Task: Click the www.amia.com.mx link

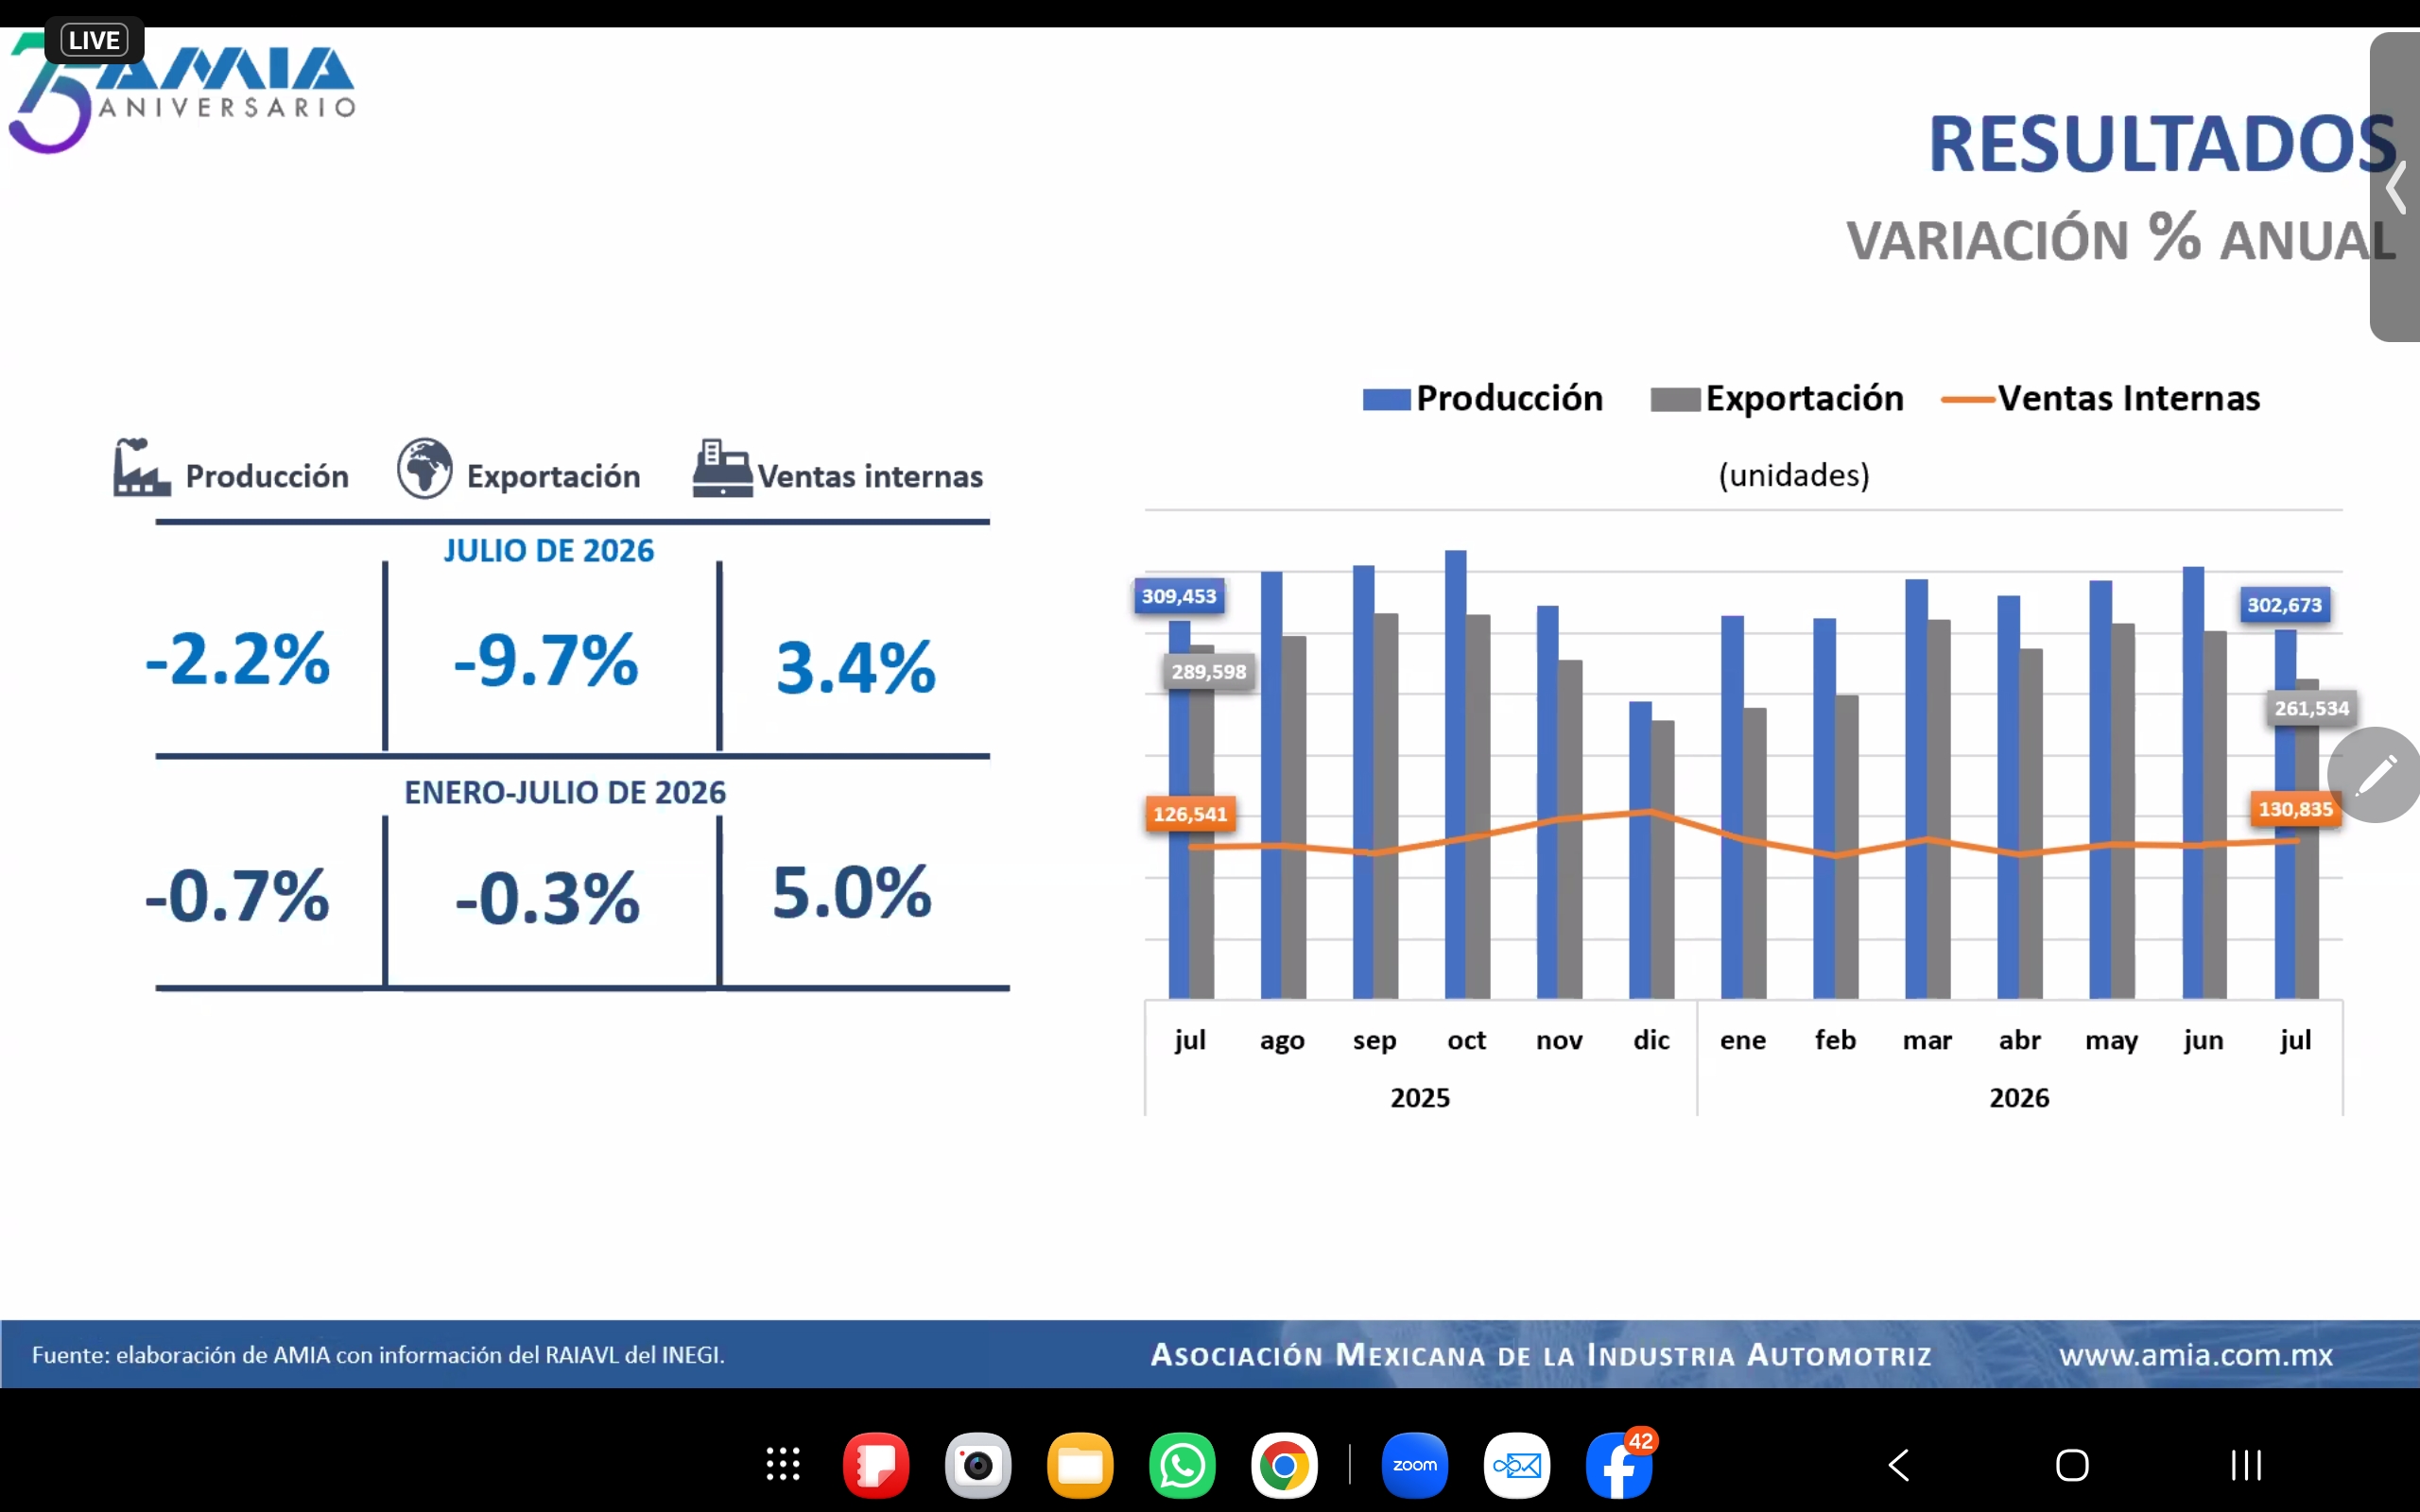Action: (2196, 1355)
